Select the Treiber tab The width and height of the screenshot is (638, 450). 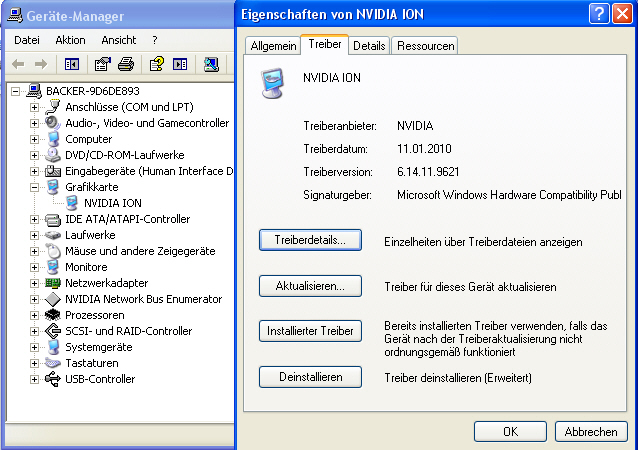325,44
